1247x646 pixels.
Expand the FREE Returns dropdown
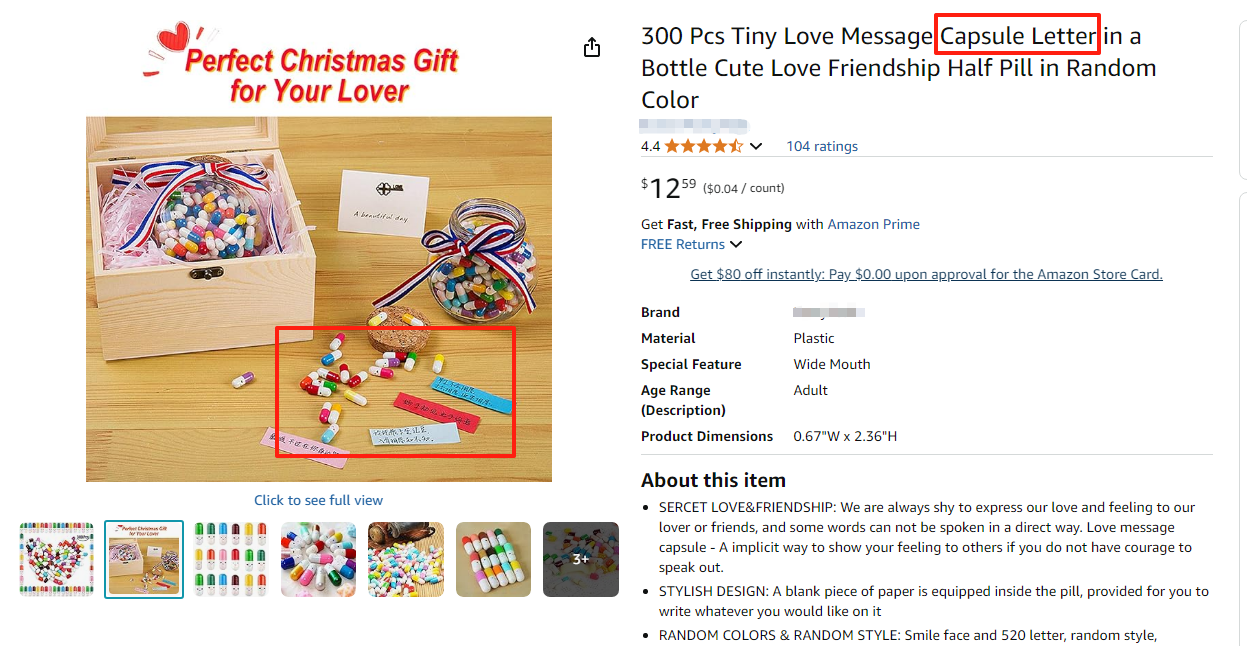click(736, 244)
